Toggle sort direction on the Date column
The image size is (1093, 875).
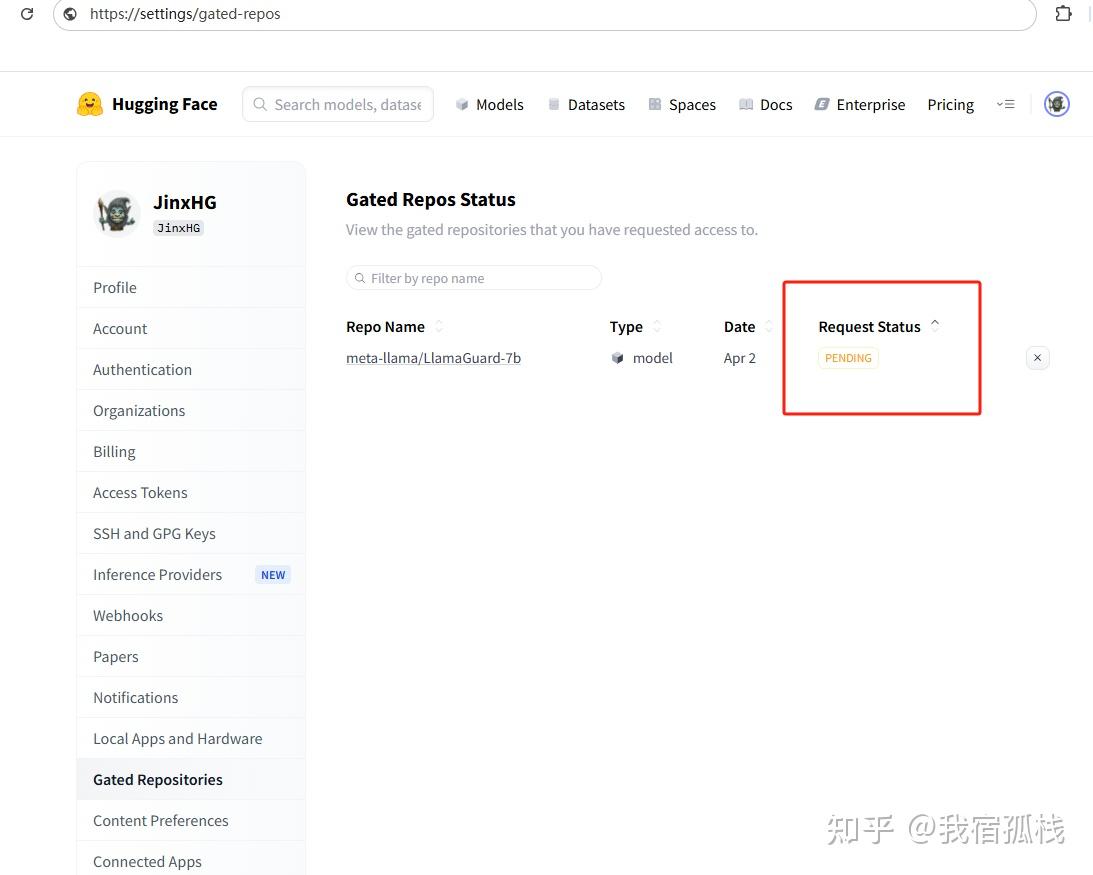770,326
